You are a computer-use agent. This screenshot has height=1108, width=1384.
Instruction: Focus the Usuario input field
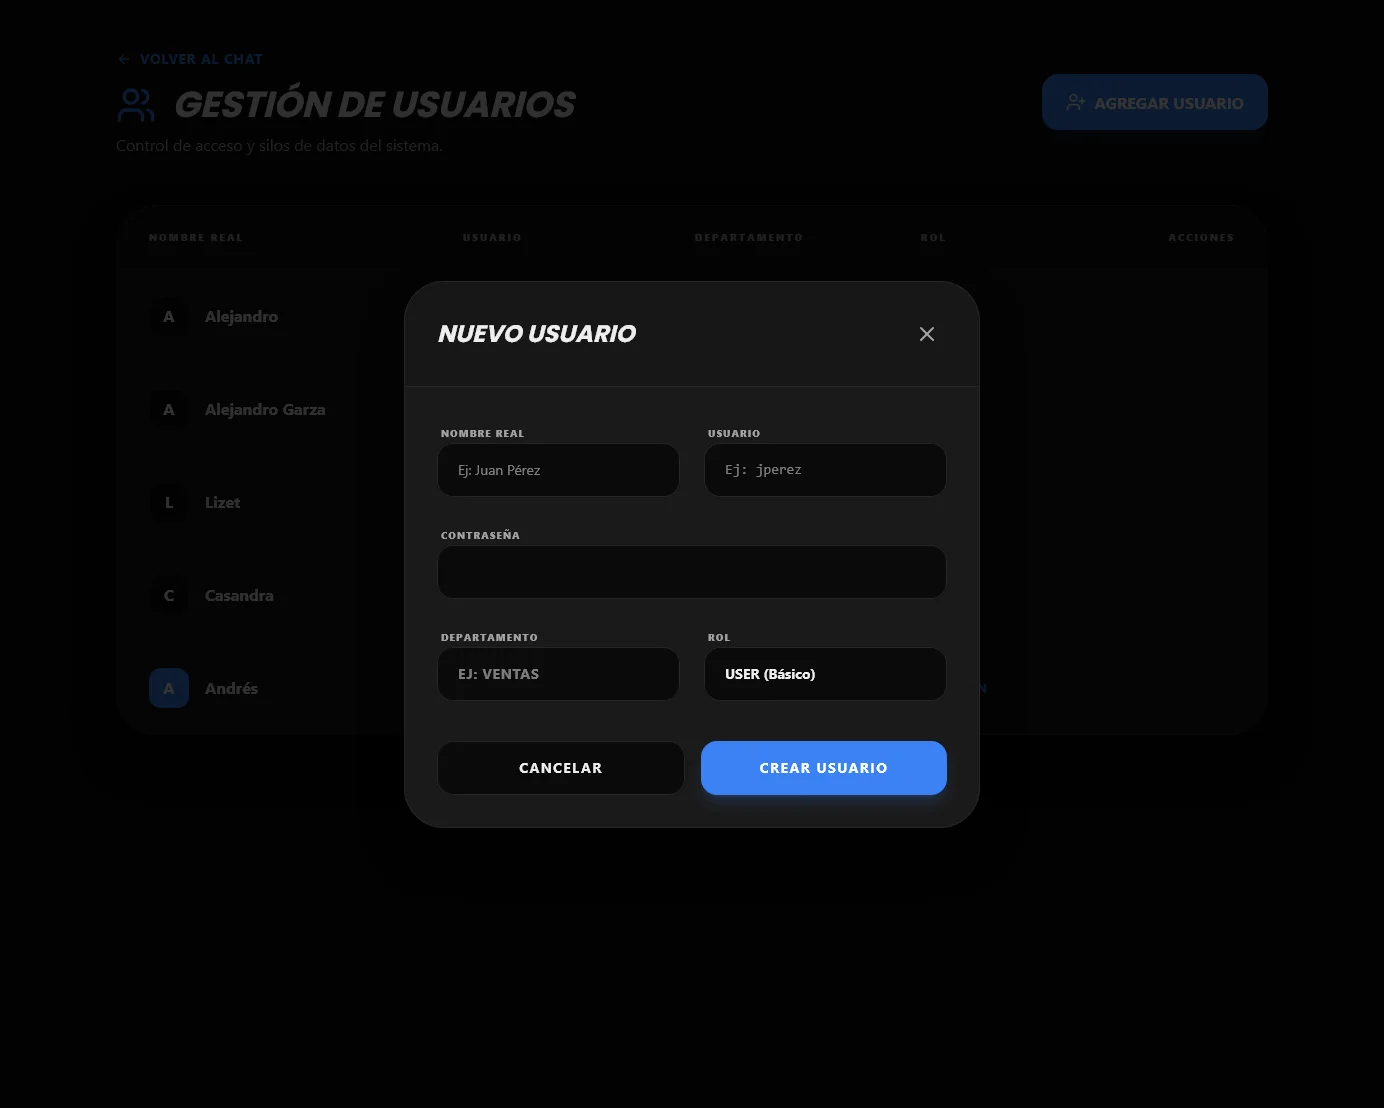tap(825, 470)
